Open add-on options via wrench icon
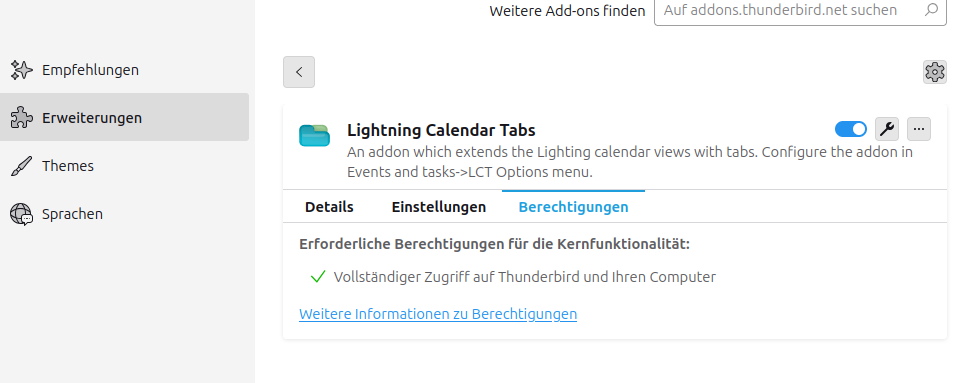Screen dimensions: 972x383 [x=887, y=129]
